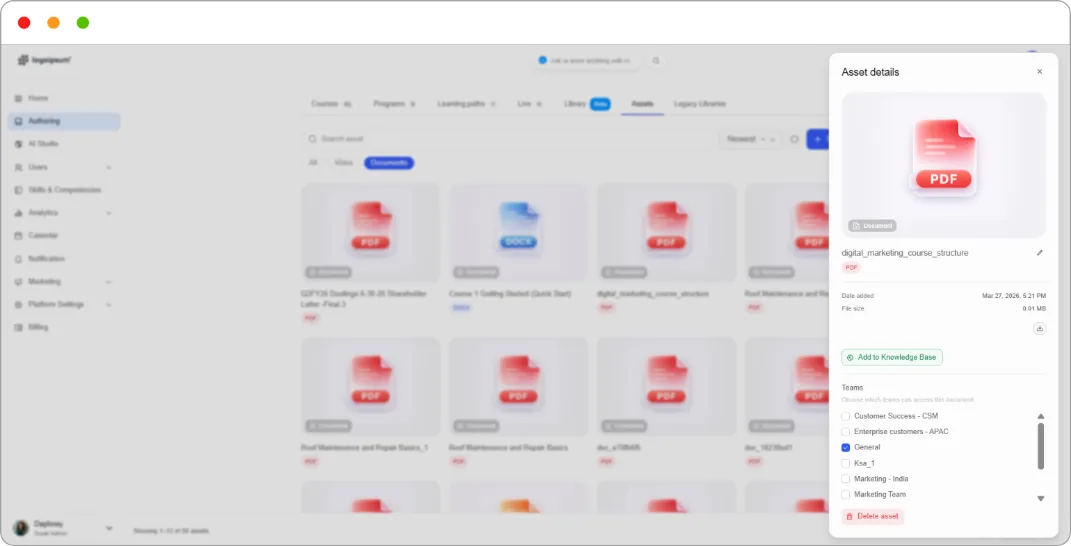
Task: Expand the Marketing submenu chevron
Action: (x=109, y=282)
